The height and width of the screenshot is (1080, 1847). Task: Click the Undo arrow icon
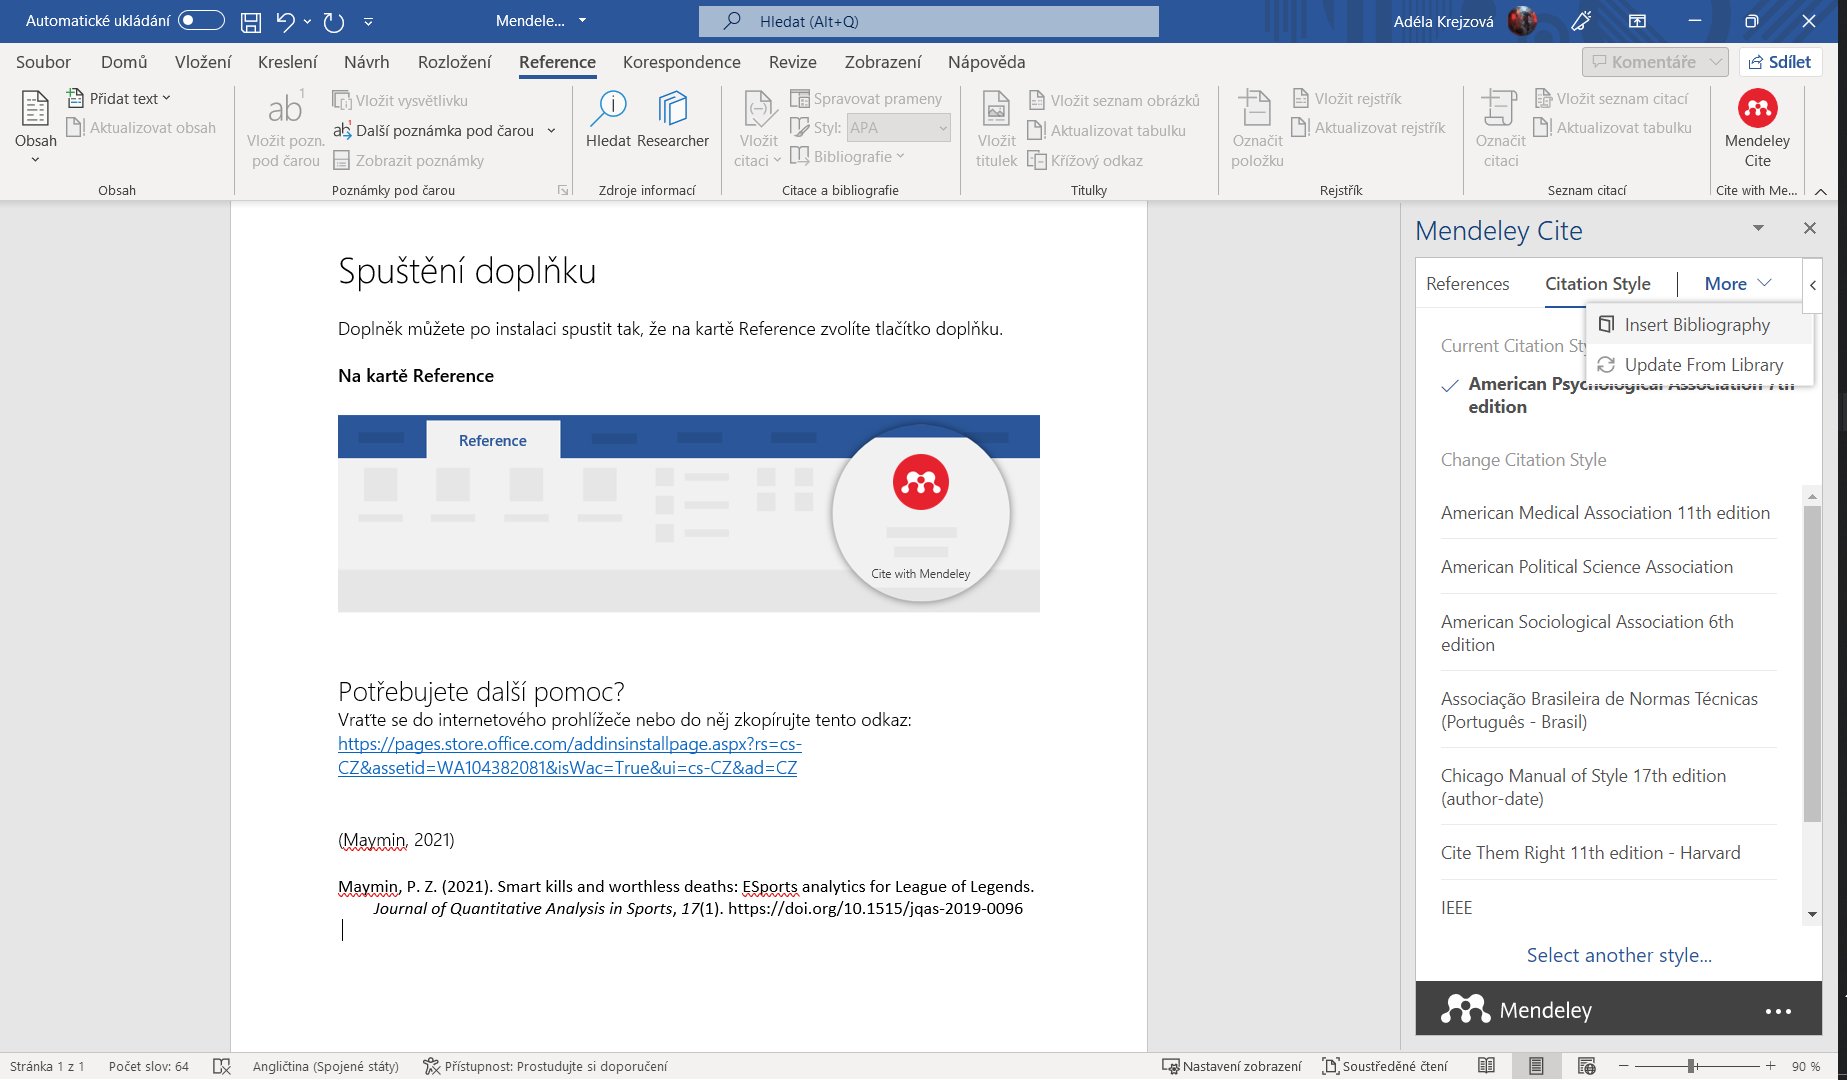[285, 21]
